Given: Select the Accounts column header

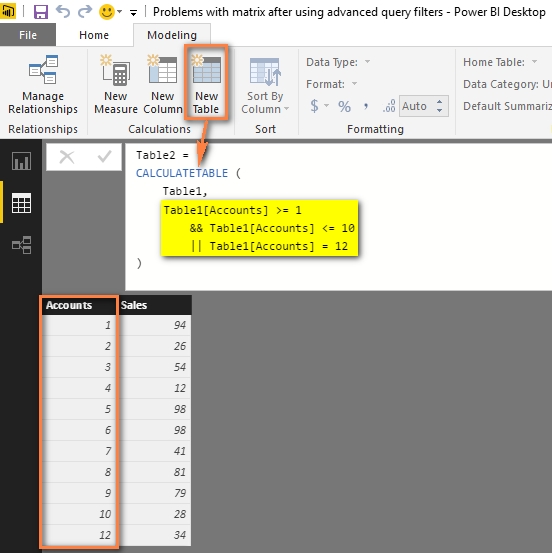Looking at the screenshot, I should click(79, 305).
